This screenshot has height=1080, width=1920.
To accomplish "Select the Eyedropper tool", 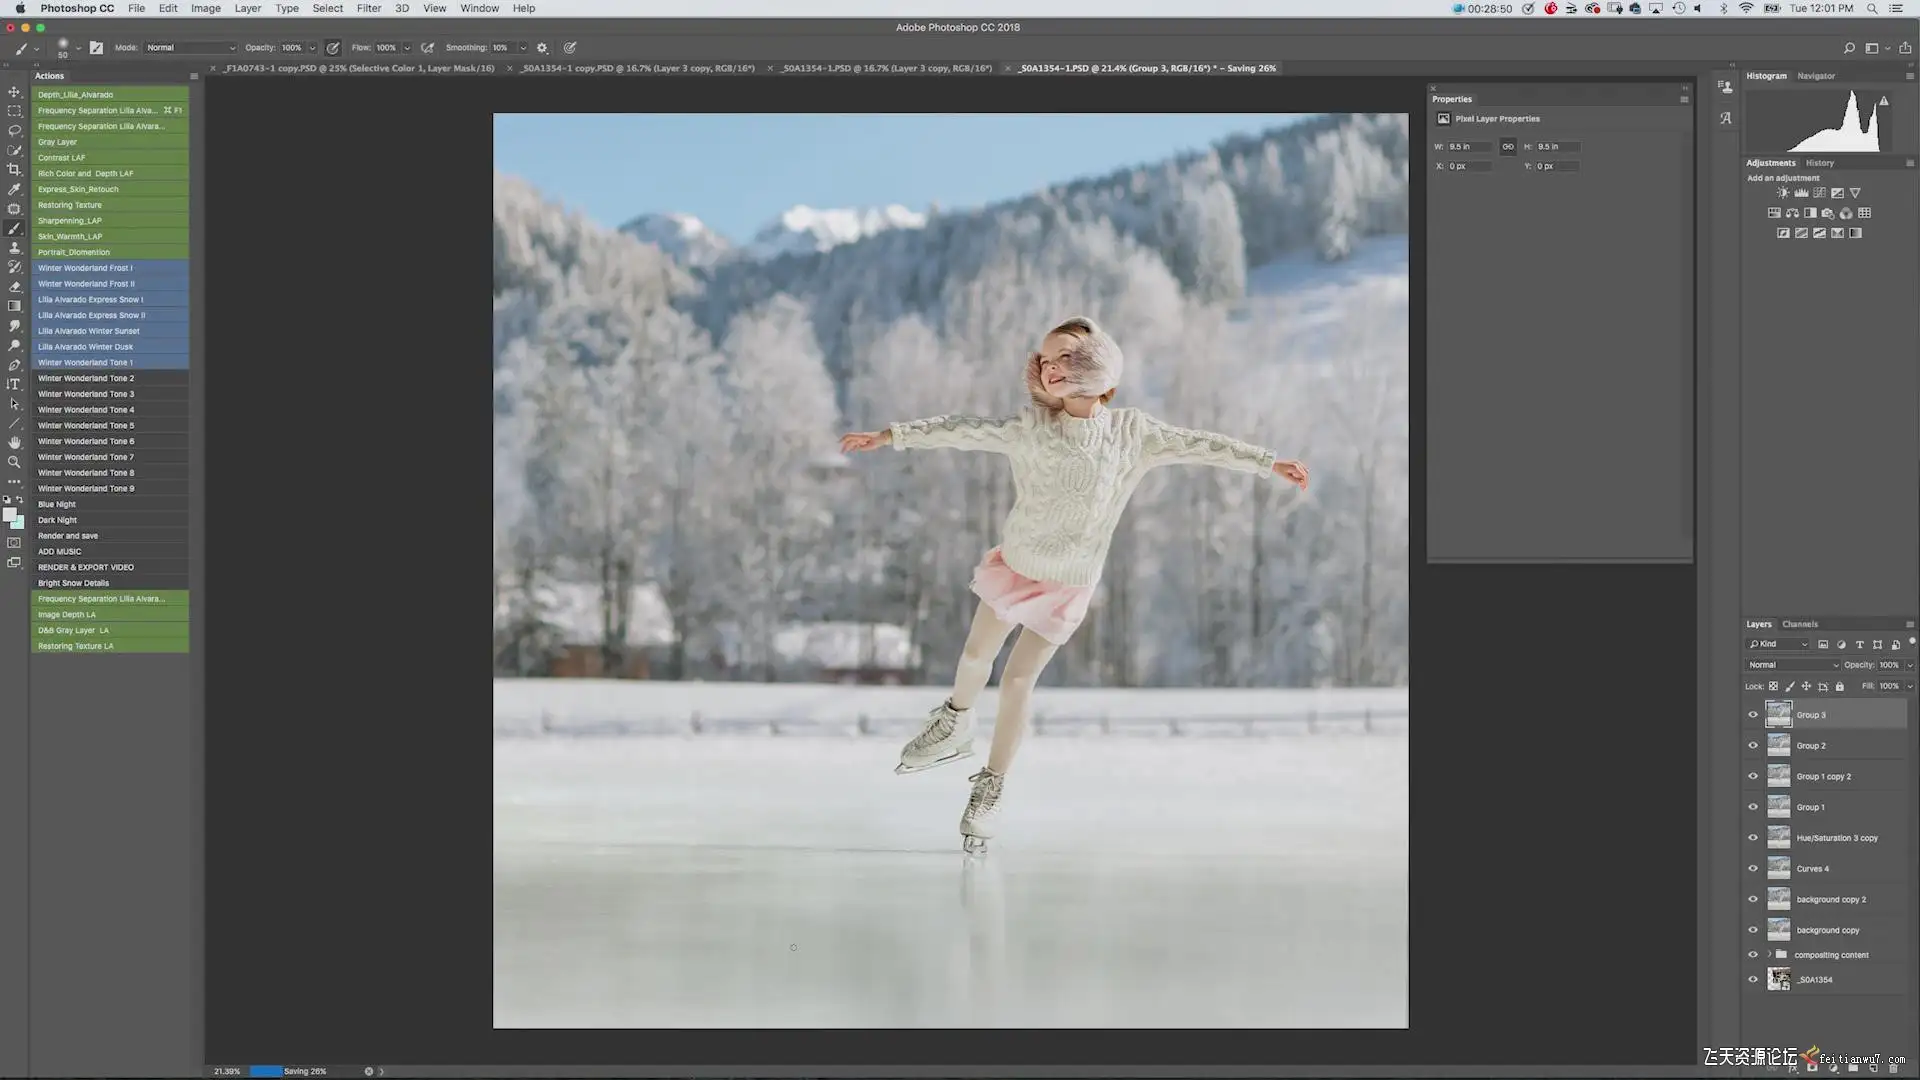I will tap(14, 189).
